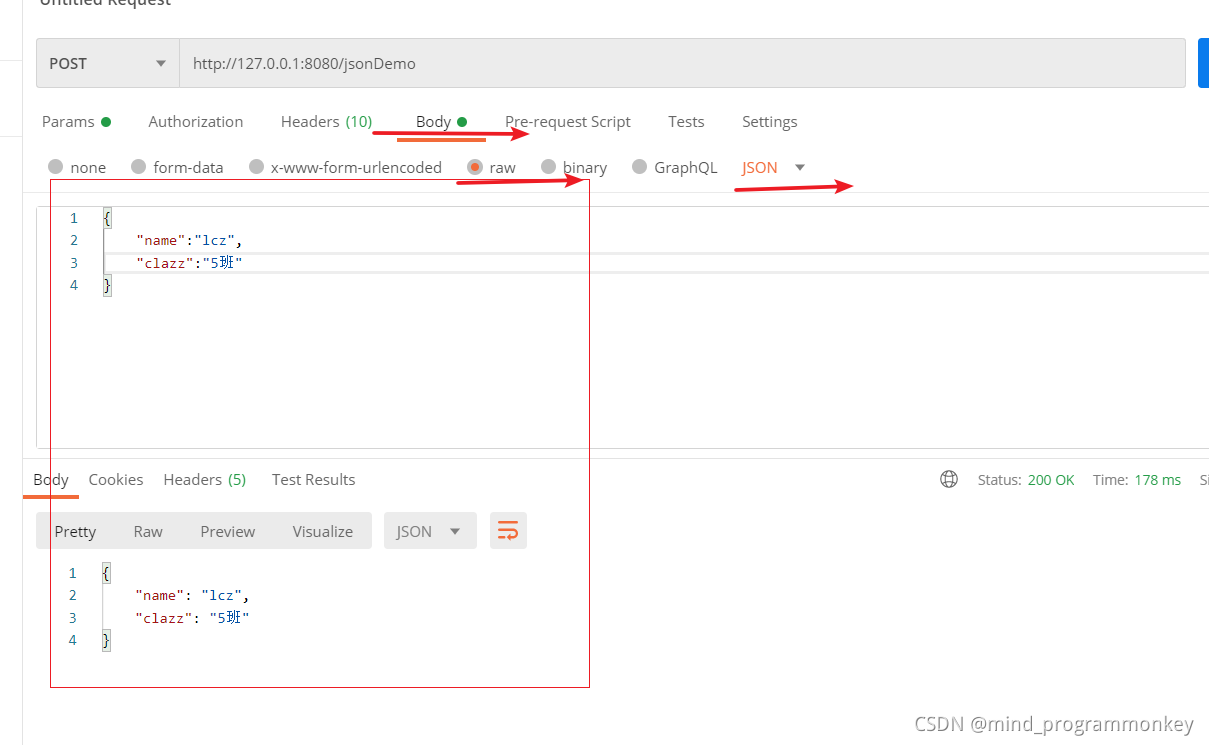Switch to the request Body tab
Viewport: 1209px width, 745px height.
(x=441, y=122)
